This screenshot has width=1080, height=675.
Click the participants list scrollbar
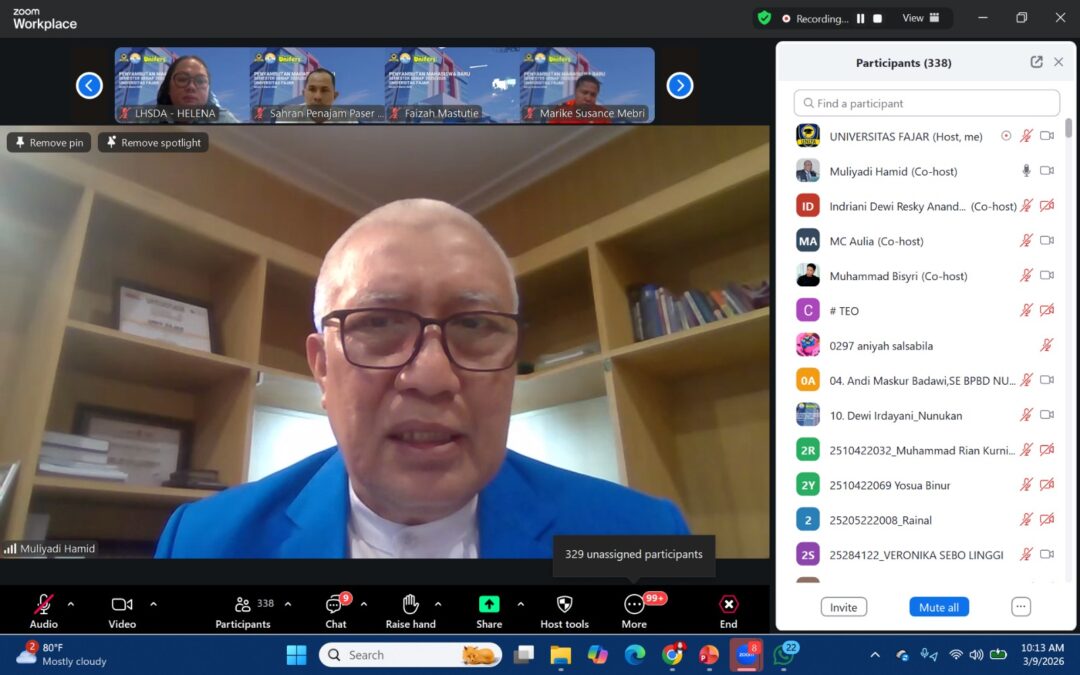[1068, 130]
